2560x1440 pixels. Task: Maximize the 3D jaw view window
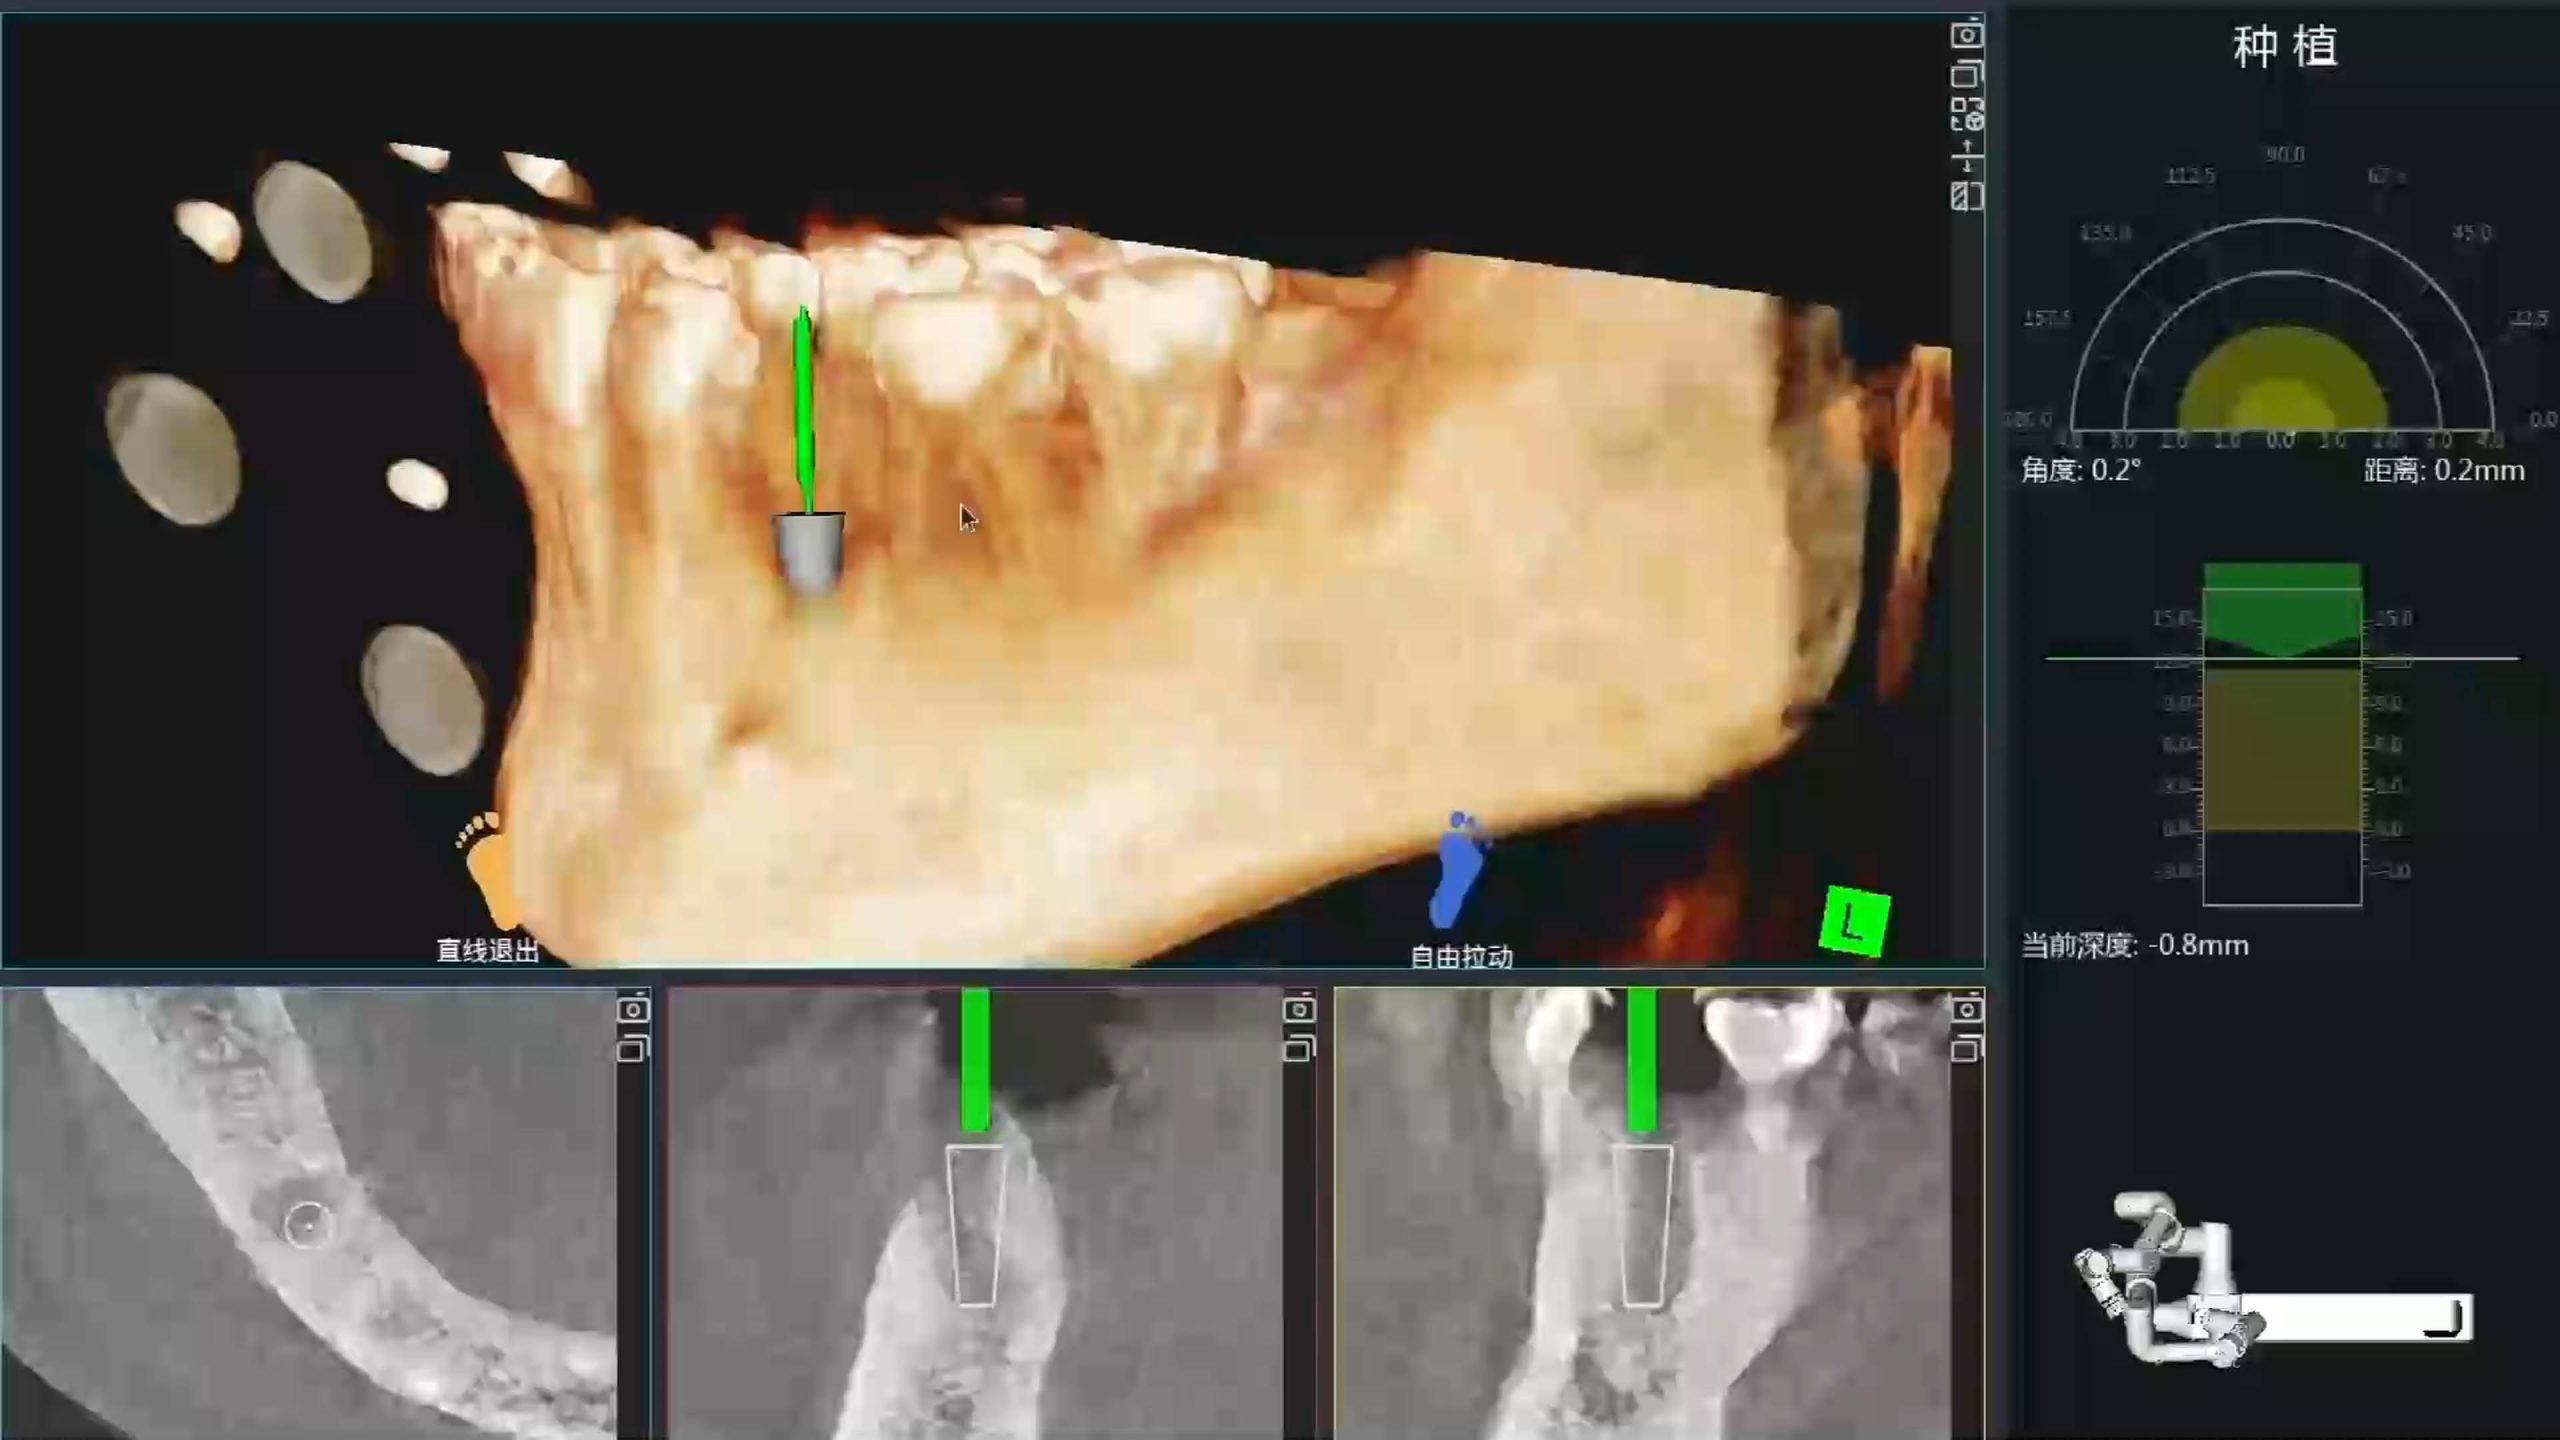[x=1966, y=75]
